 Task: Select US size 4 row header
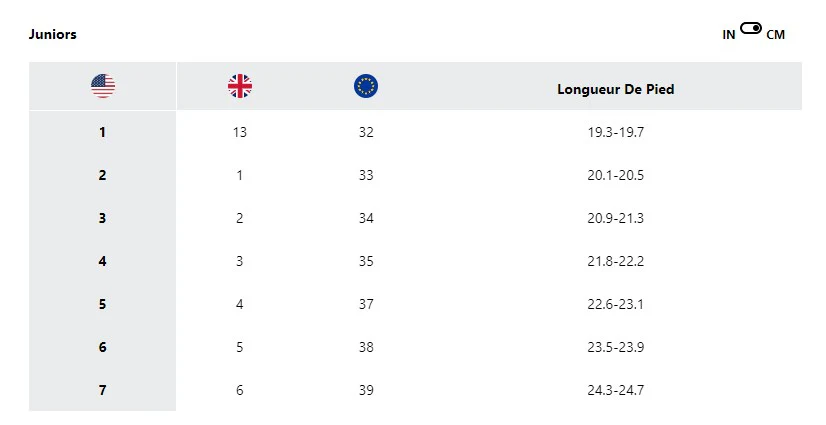coord(103,261)
